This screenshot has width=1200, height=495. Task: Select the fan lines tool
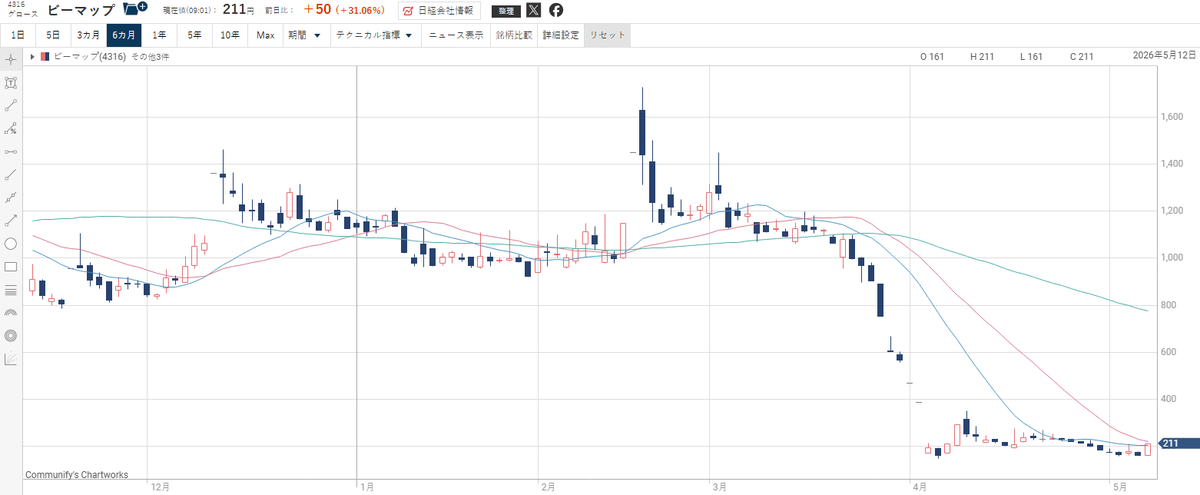coord(11,359)
